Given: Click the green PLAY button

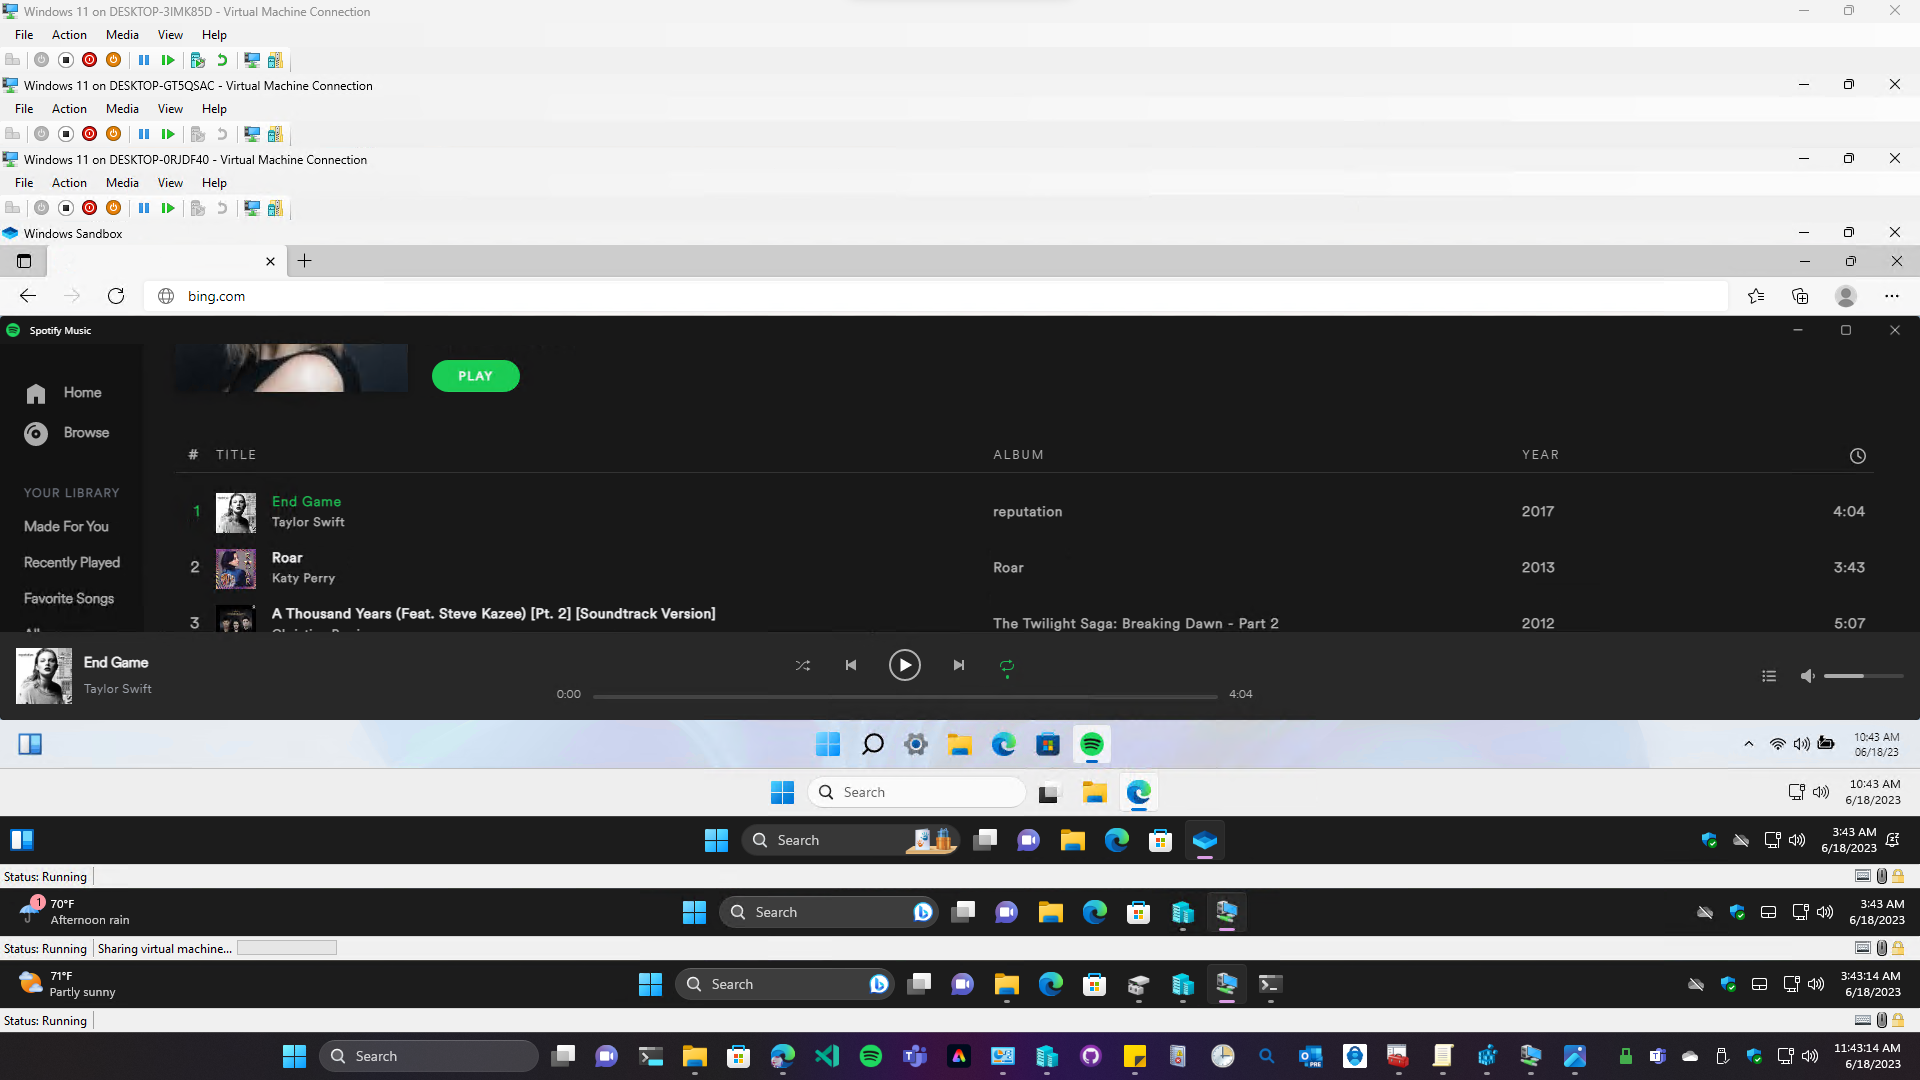Looking at the screenshot, I should point(475,376).
